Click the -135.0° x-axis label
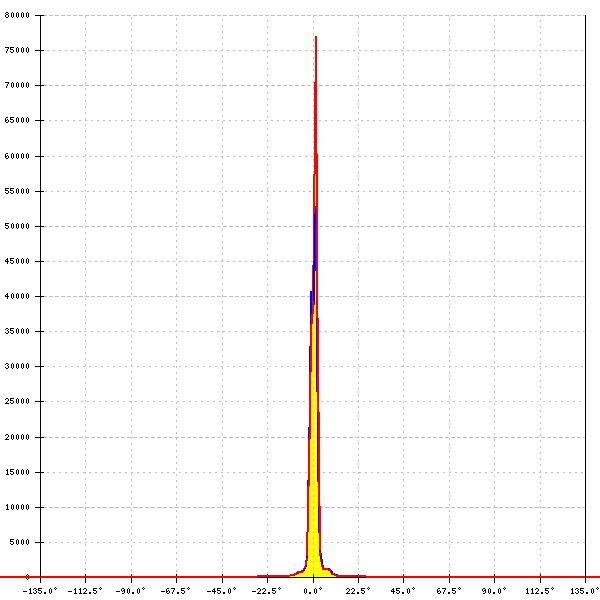The image size is (600, 600). click(x=40, y=591)
